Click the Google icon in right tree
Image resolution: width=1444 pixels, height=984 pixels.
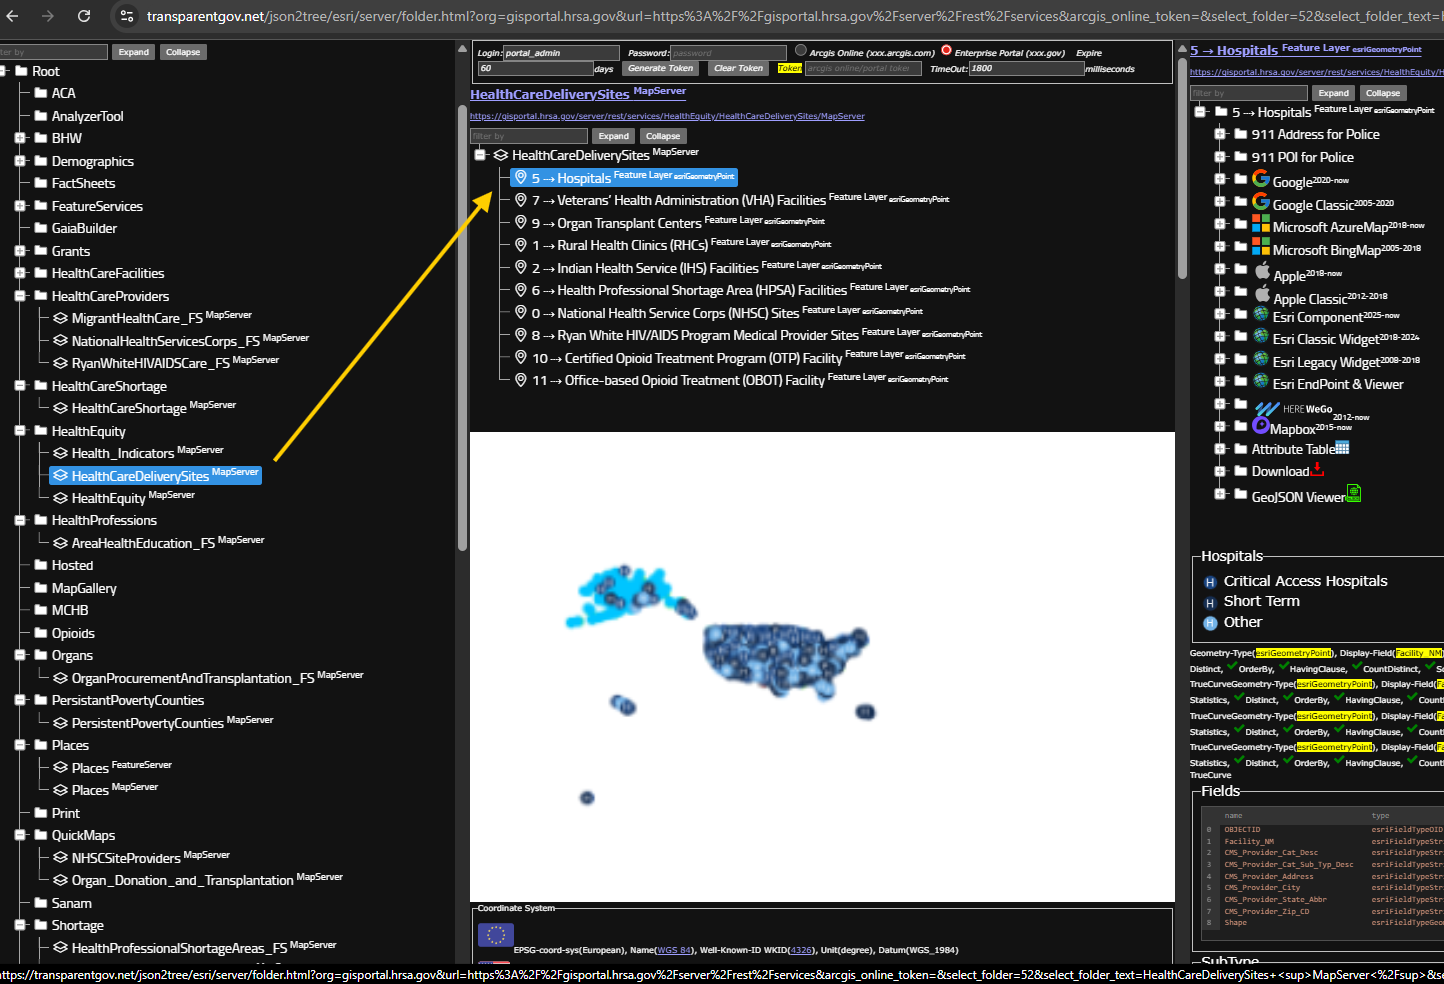click(x=1261, y=179)
